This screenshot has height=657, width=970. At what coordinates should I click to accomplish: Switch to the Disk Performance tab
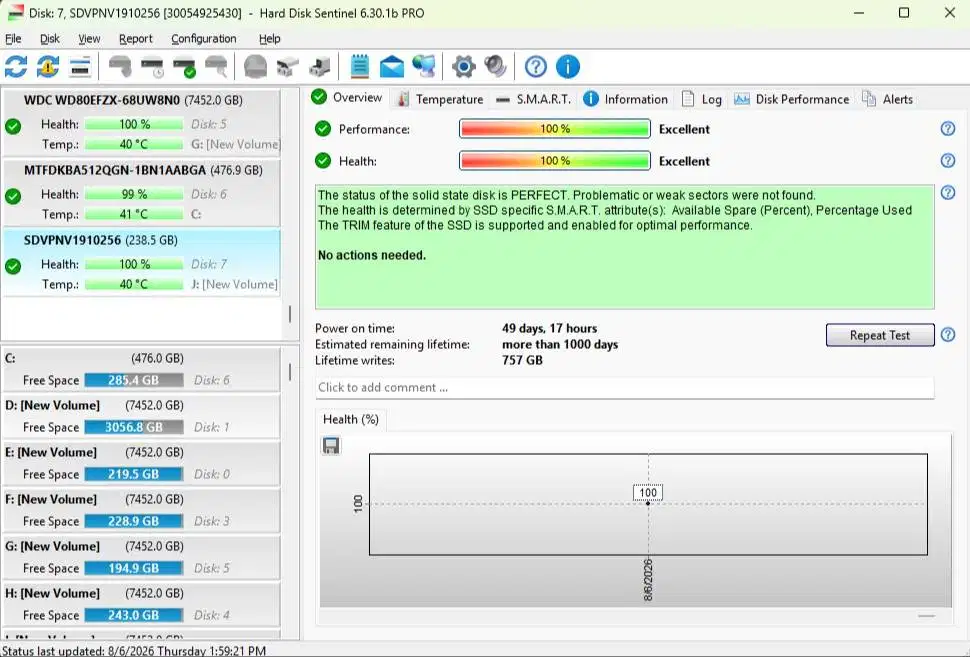tap(792, 99)
